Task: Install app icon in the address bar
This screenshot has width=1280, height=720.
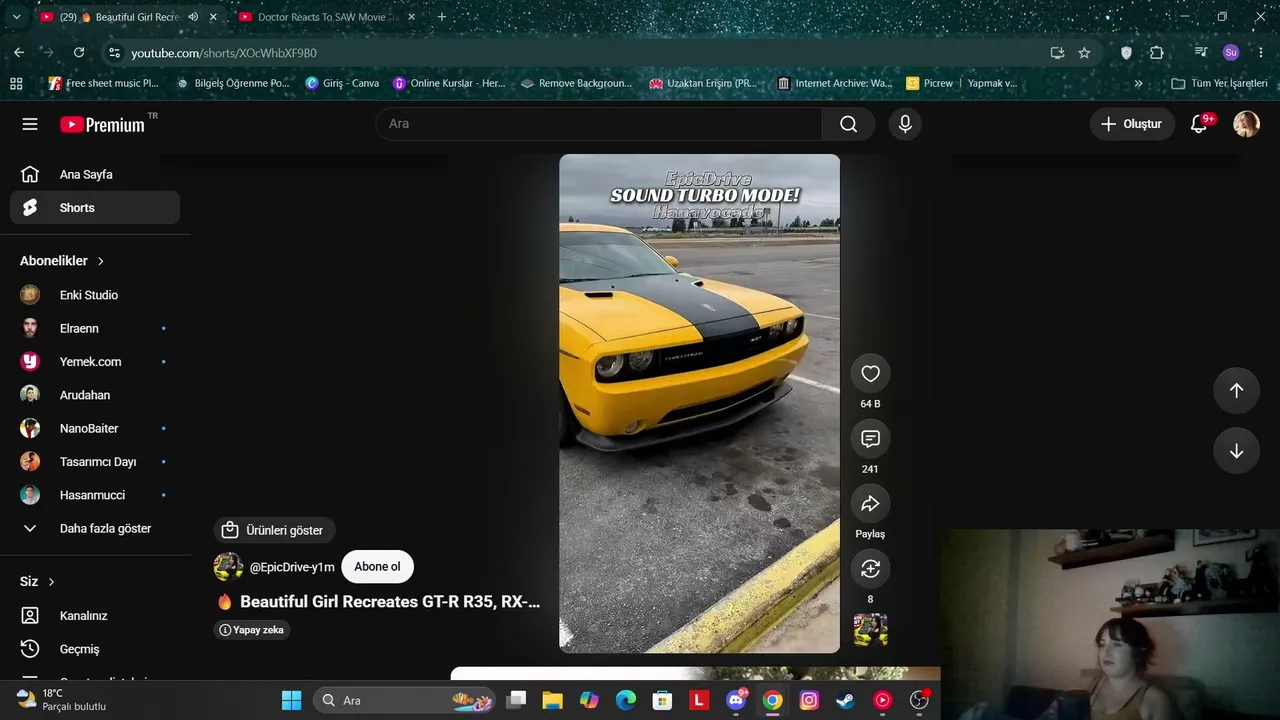Action: pyautogui.click(x=1057, y=53)
